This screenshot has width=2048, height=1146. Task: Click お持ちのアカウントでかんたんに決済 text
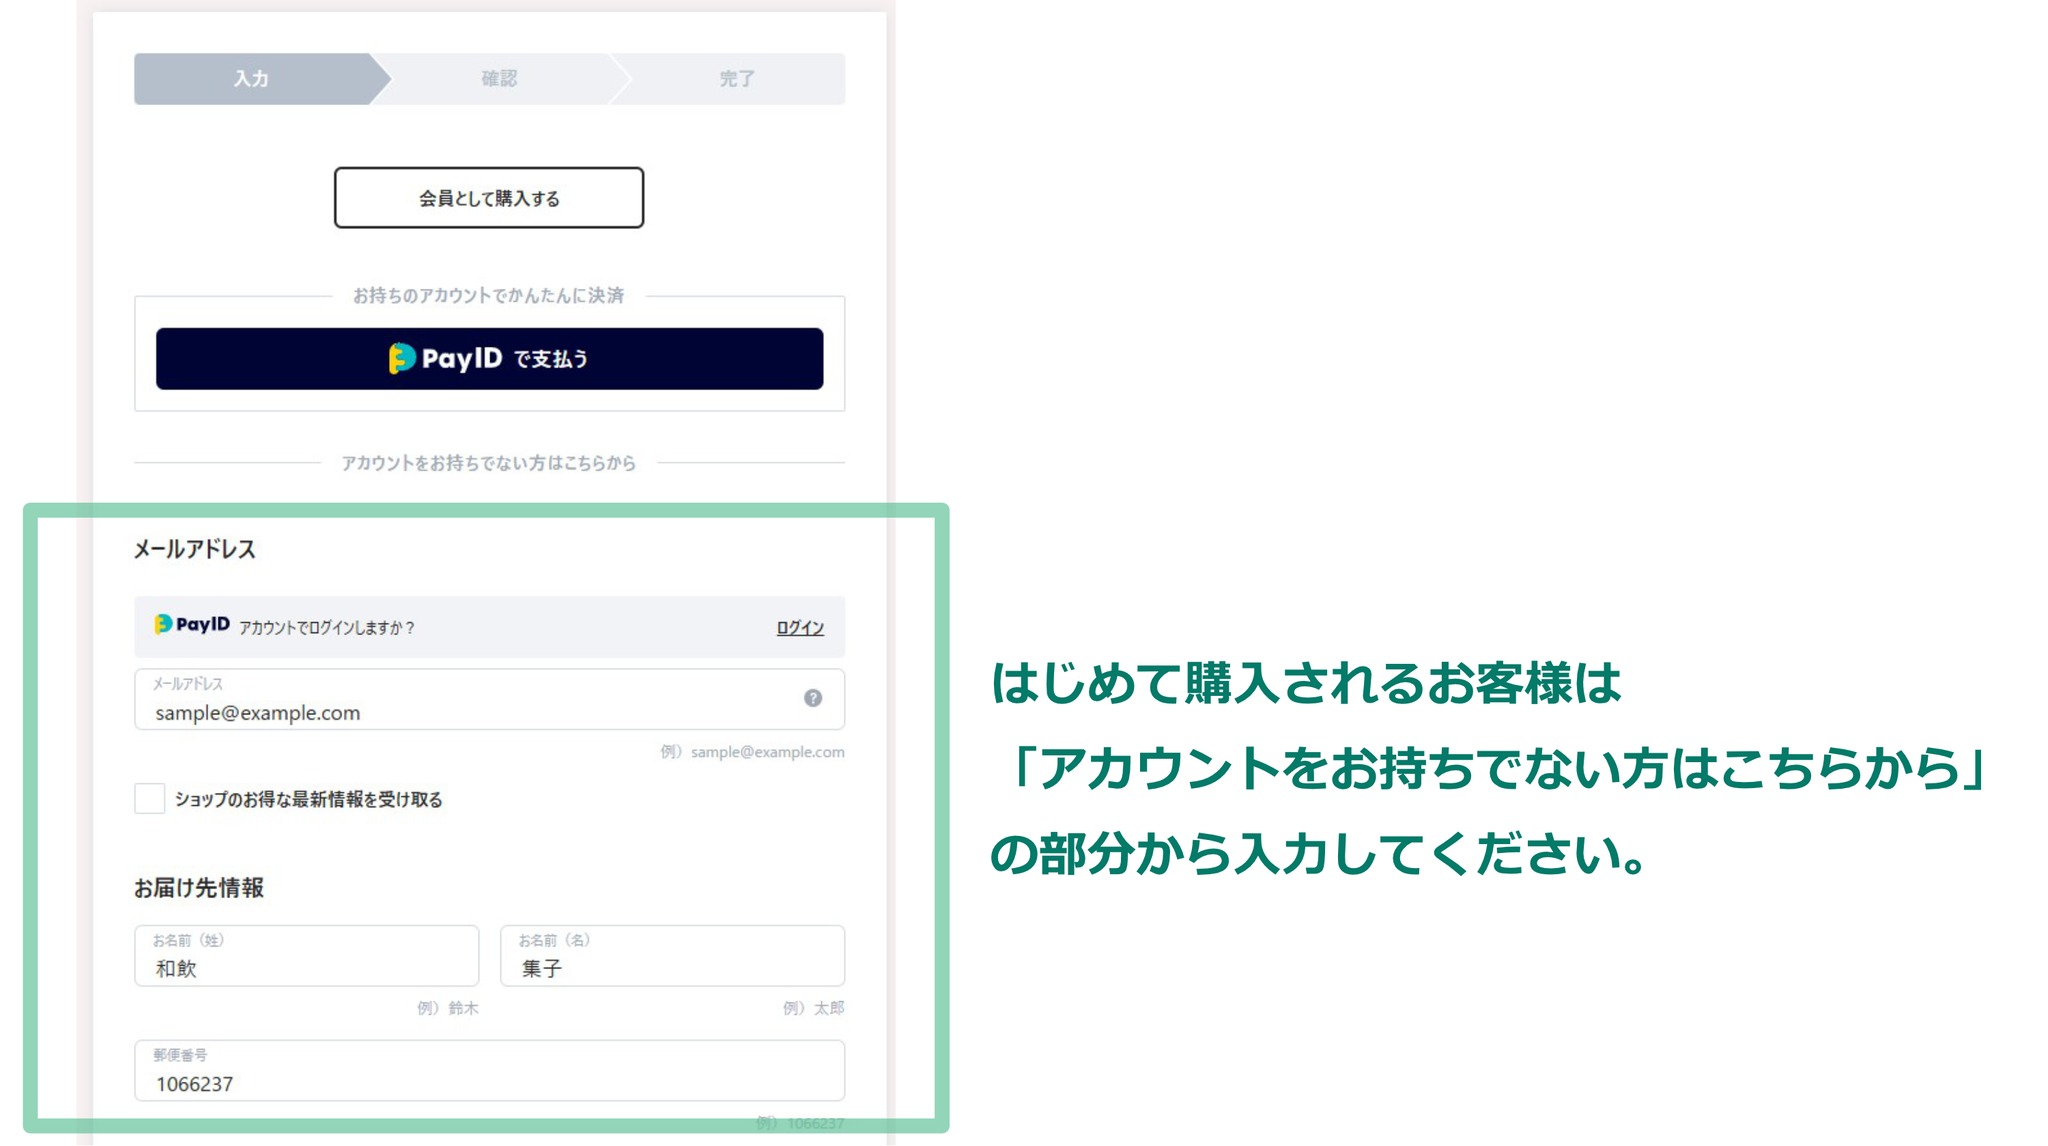(489, 296)
